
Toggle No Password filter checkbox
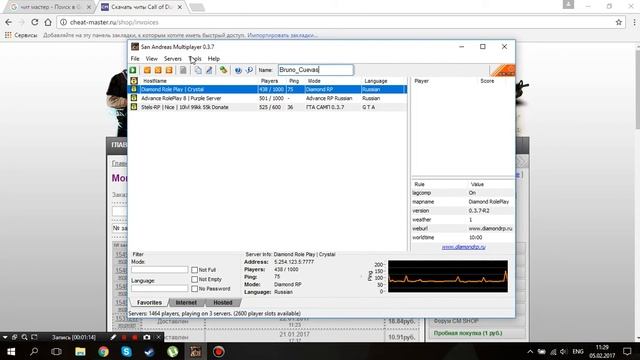(195, 289)
